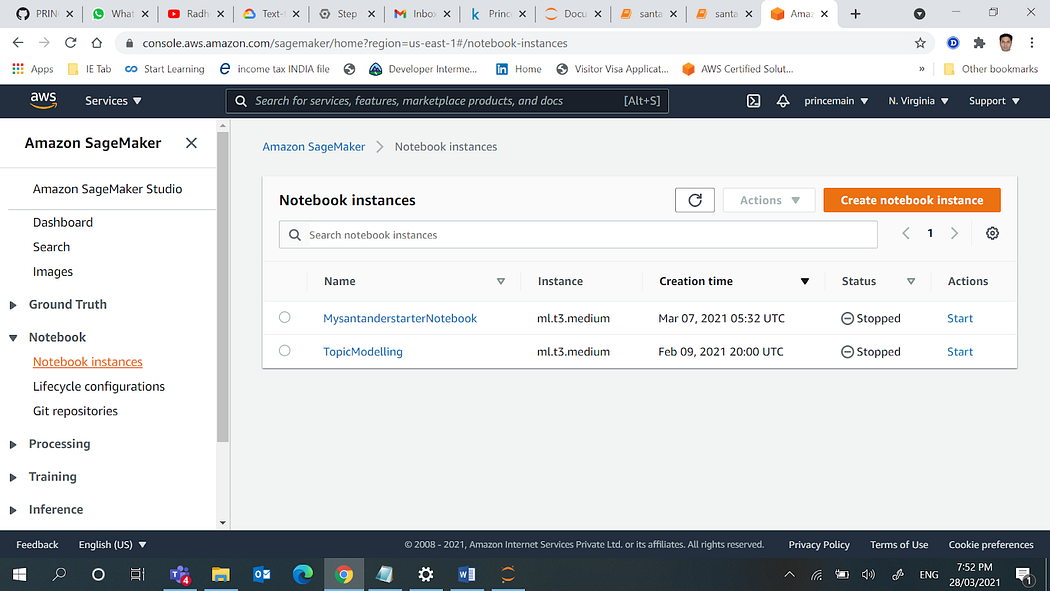
Task: Switch to the Inbox Gmail browser tab
Action: [422, 14]
